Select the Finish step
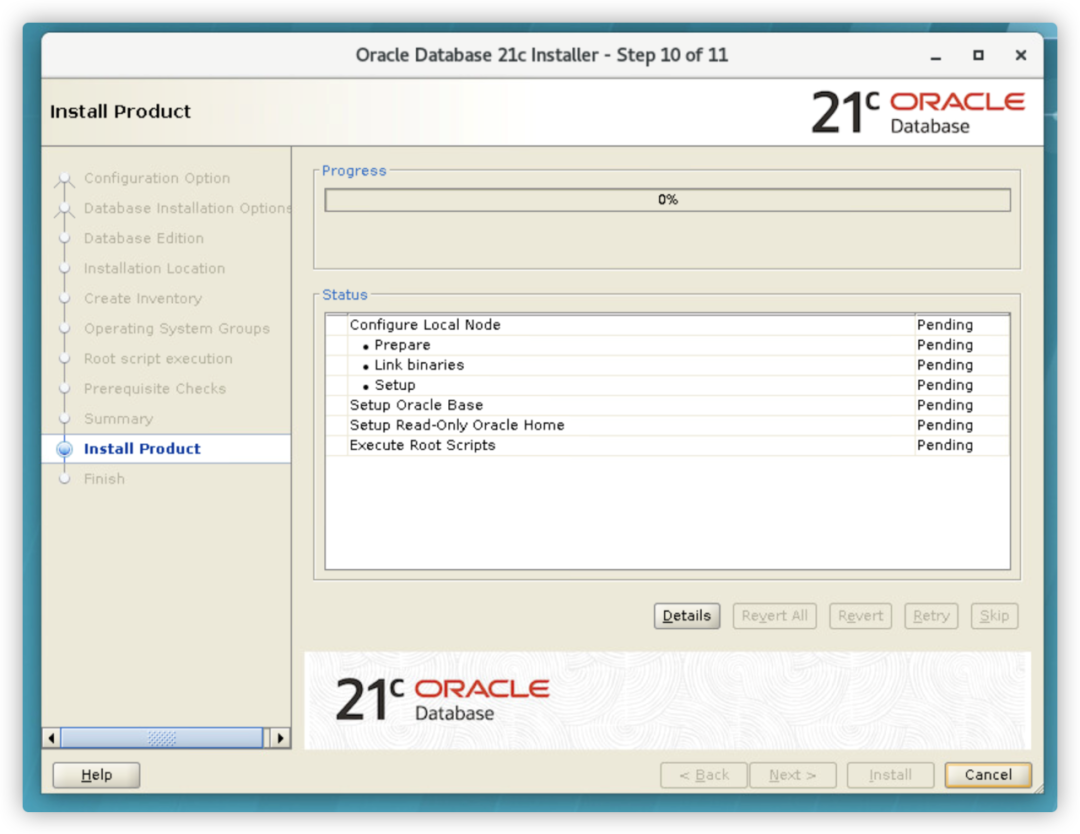1080x834 pixels. coord(104,479)
